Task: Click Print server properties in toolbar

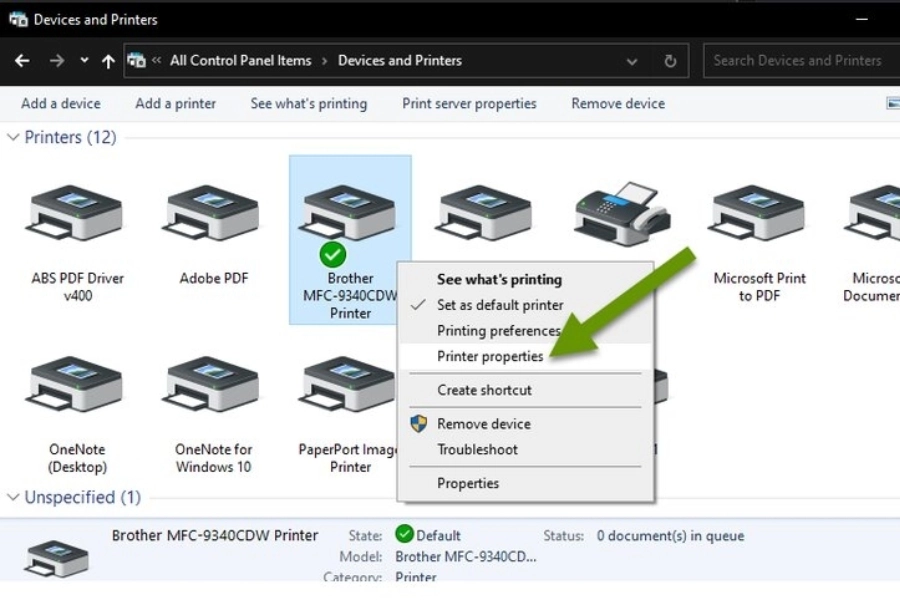Action: 469,104
